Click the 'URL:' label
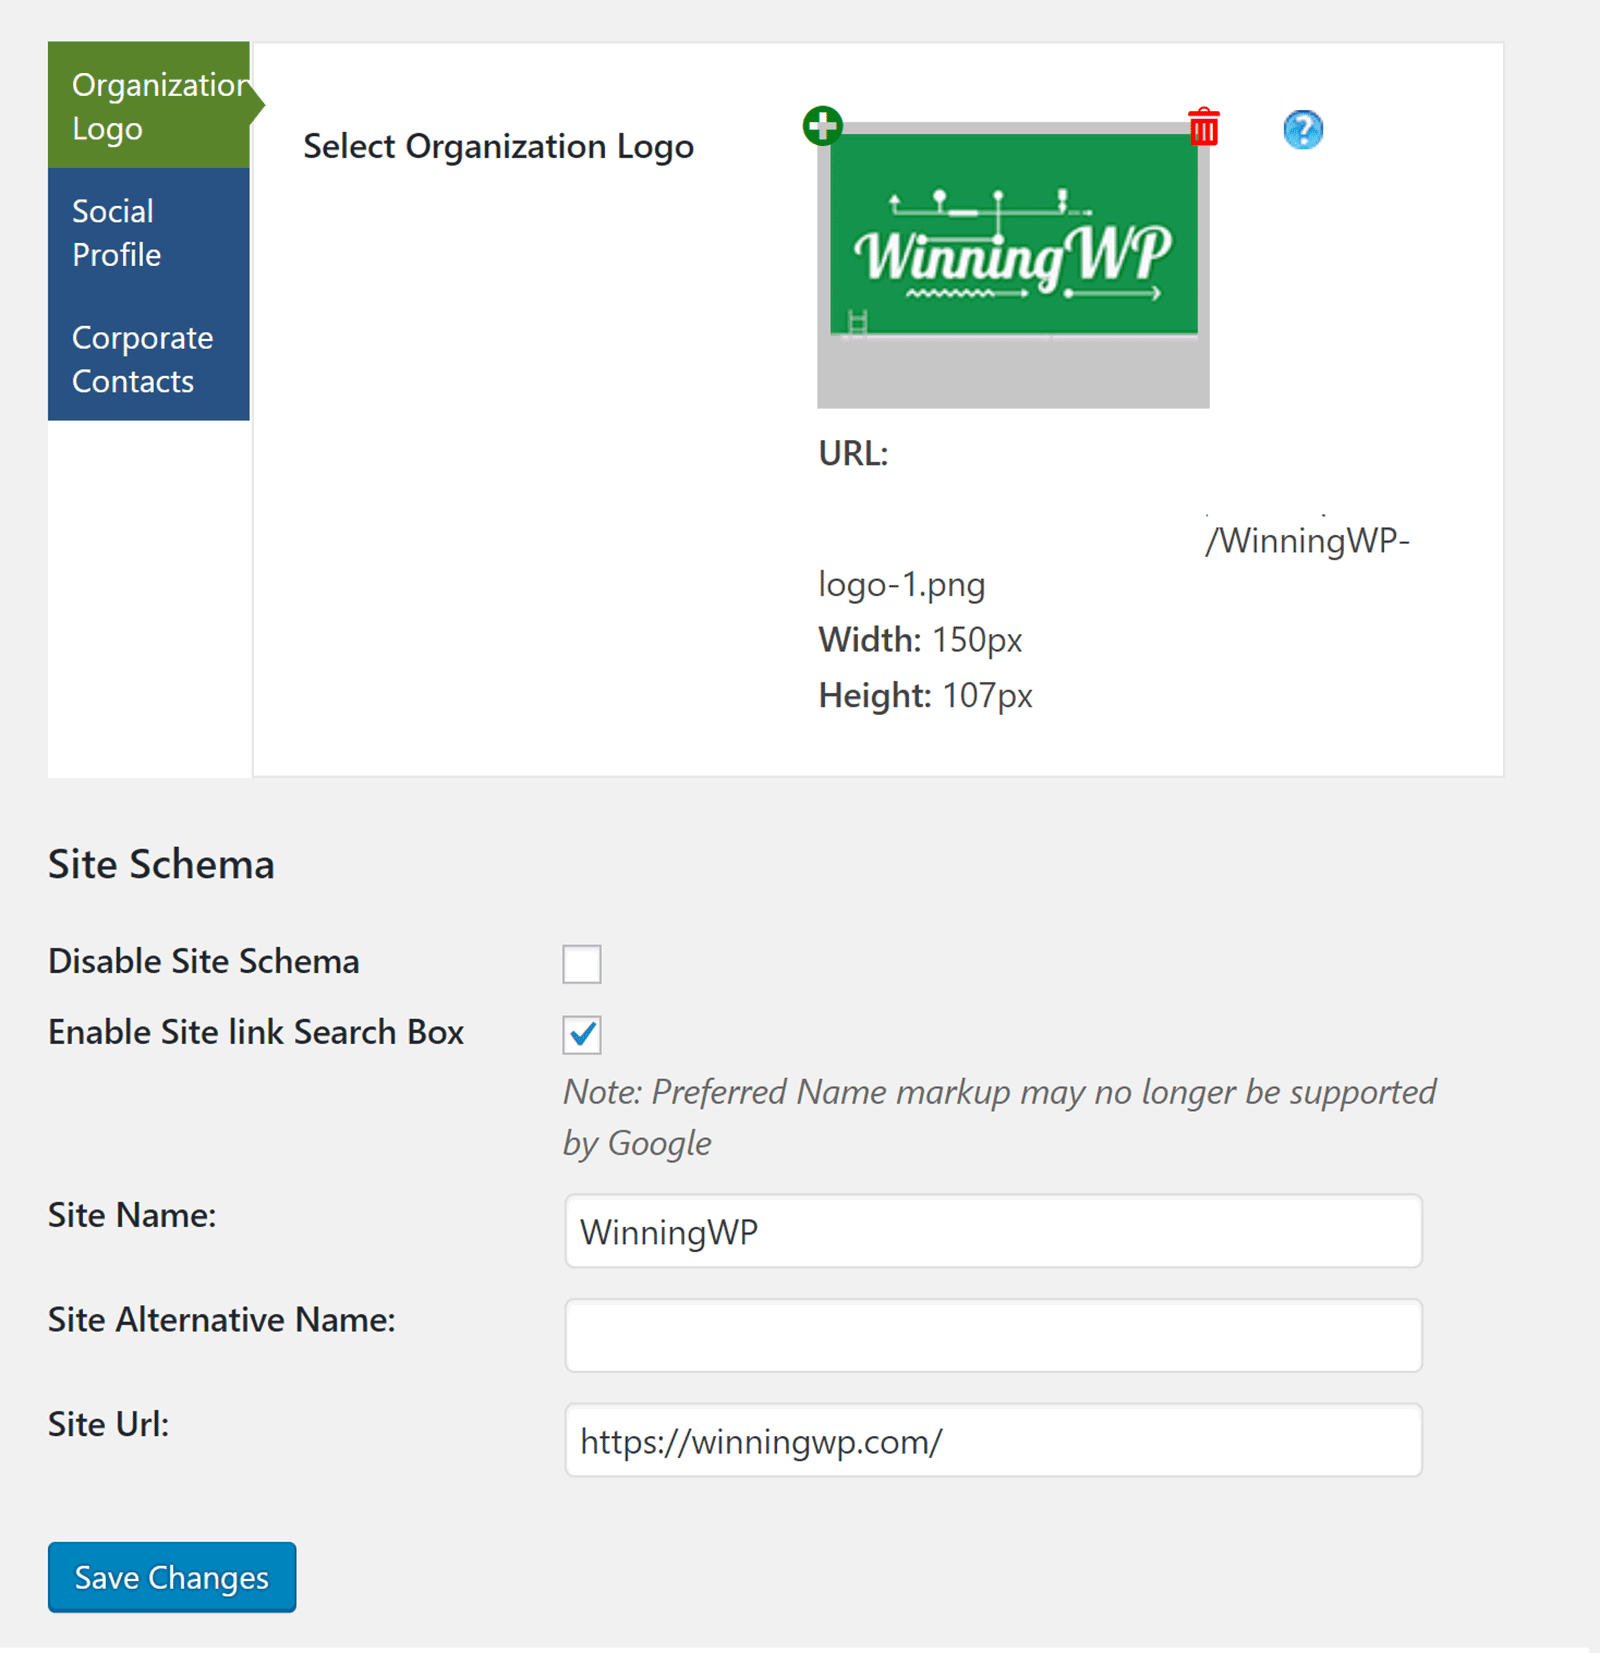Image resolution: width=1600 pixels, height=1653 pixels. [853, 454]
